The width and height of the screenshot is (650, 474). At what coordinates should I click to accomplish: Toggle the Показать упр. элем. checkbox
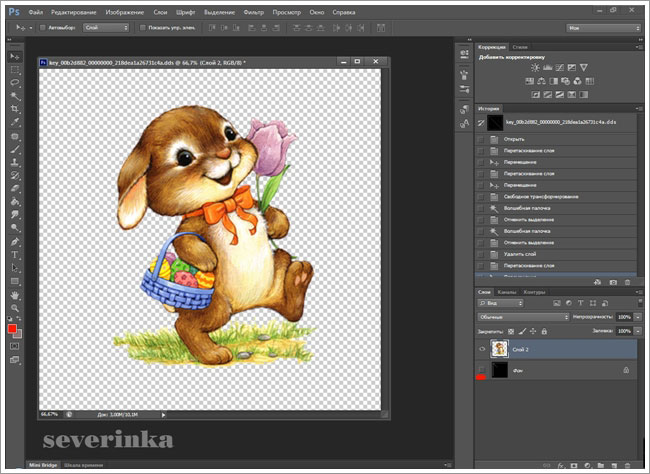[x=142, y=27]
